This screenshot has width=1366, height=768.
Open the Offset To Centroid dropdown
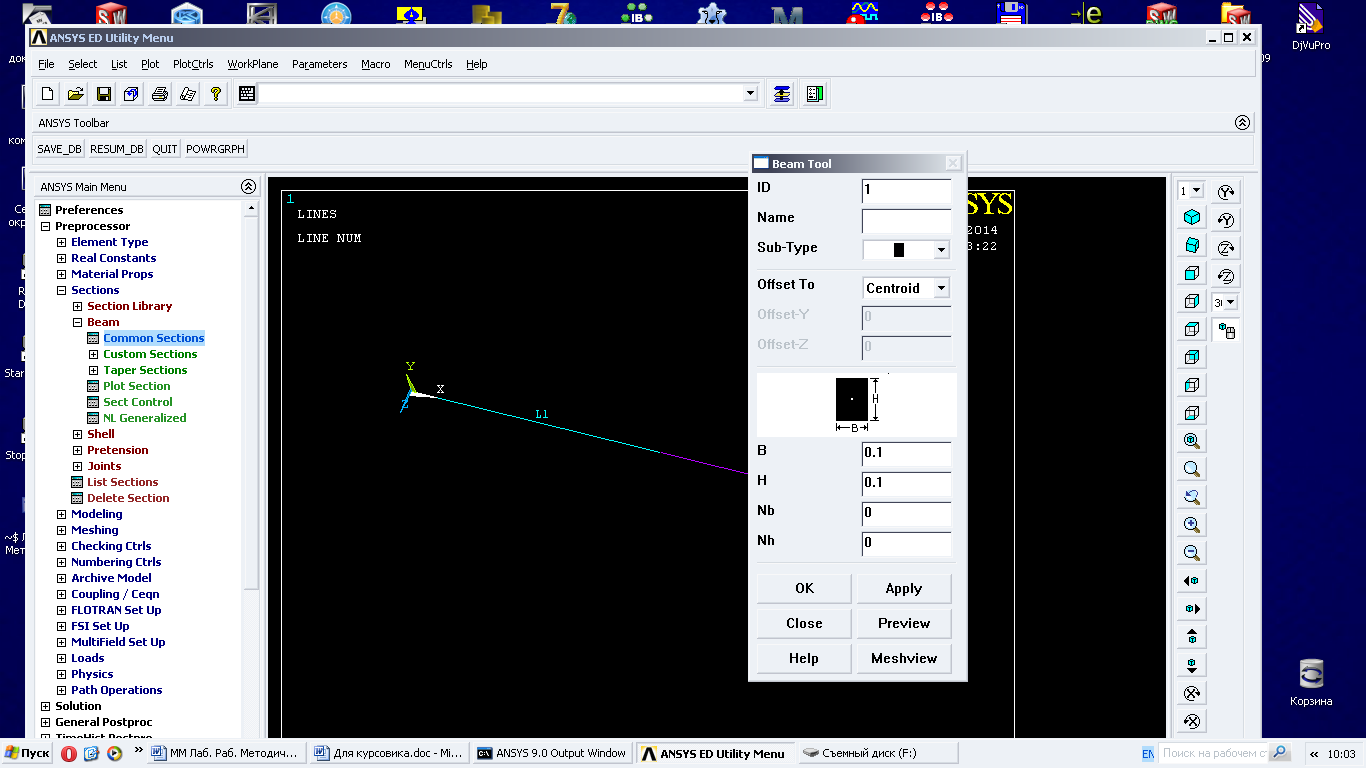tap(941, 288)
